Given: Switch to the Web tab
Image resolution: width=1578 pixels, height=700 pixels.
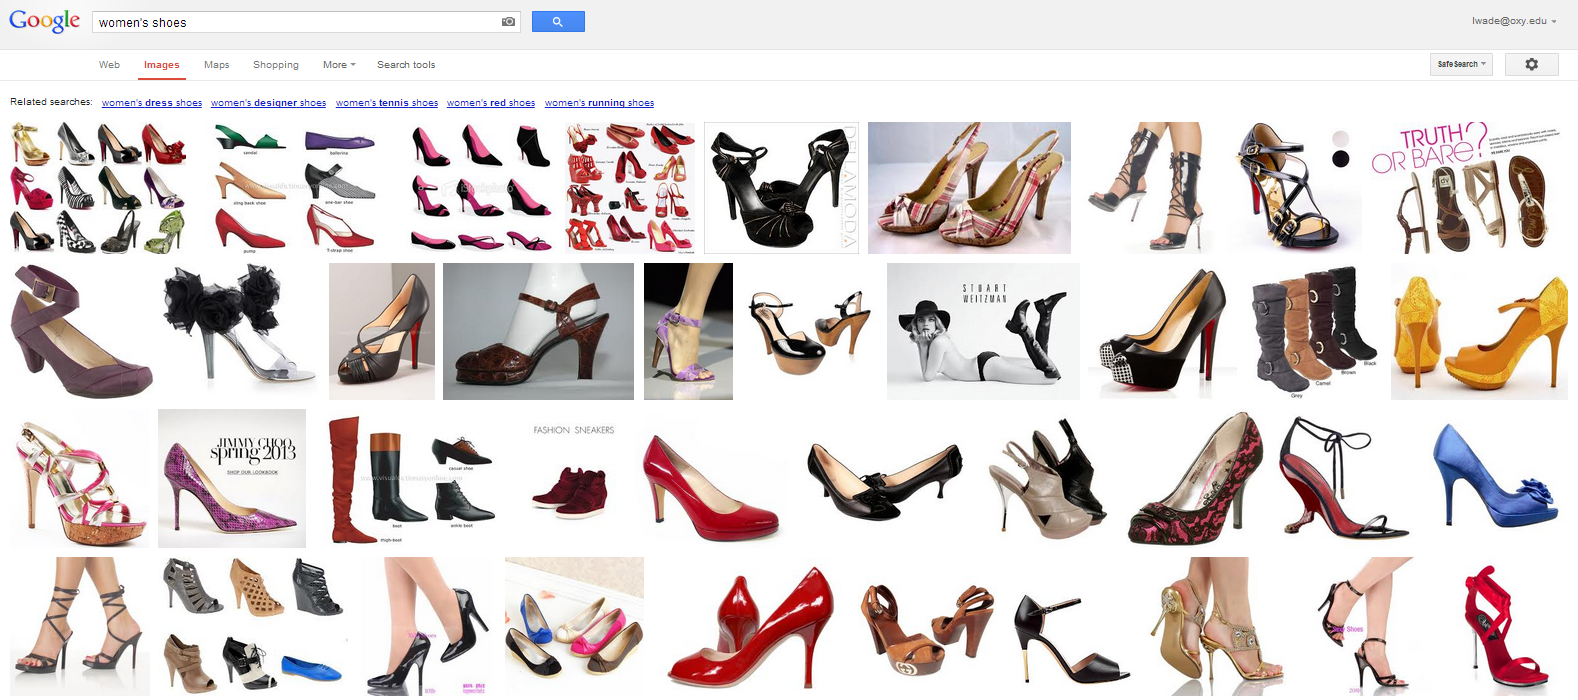Looking at the screenshot, I should pos(109,65).
